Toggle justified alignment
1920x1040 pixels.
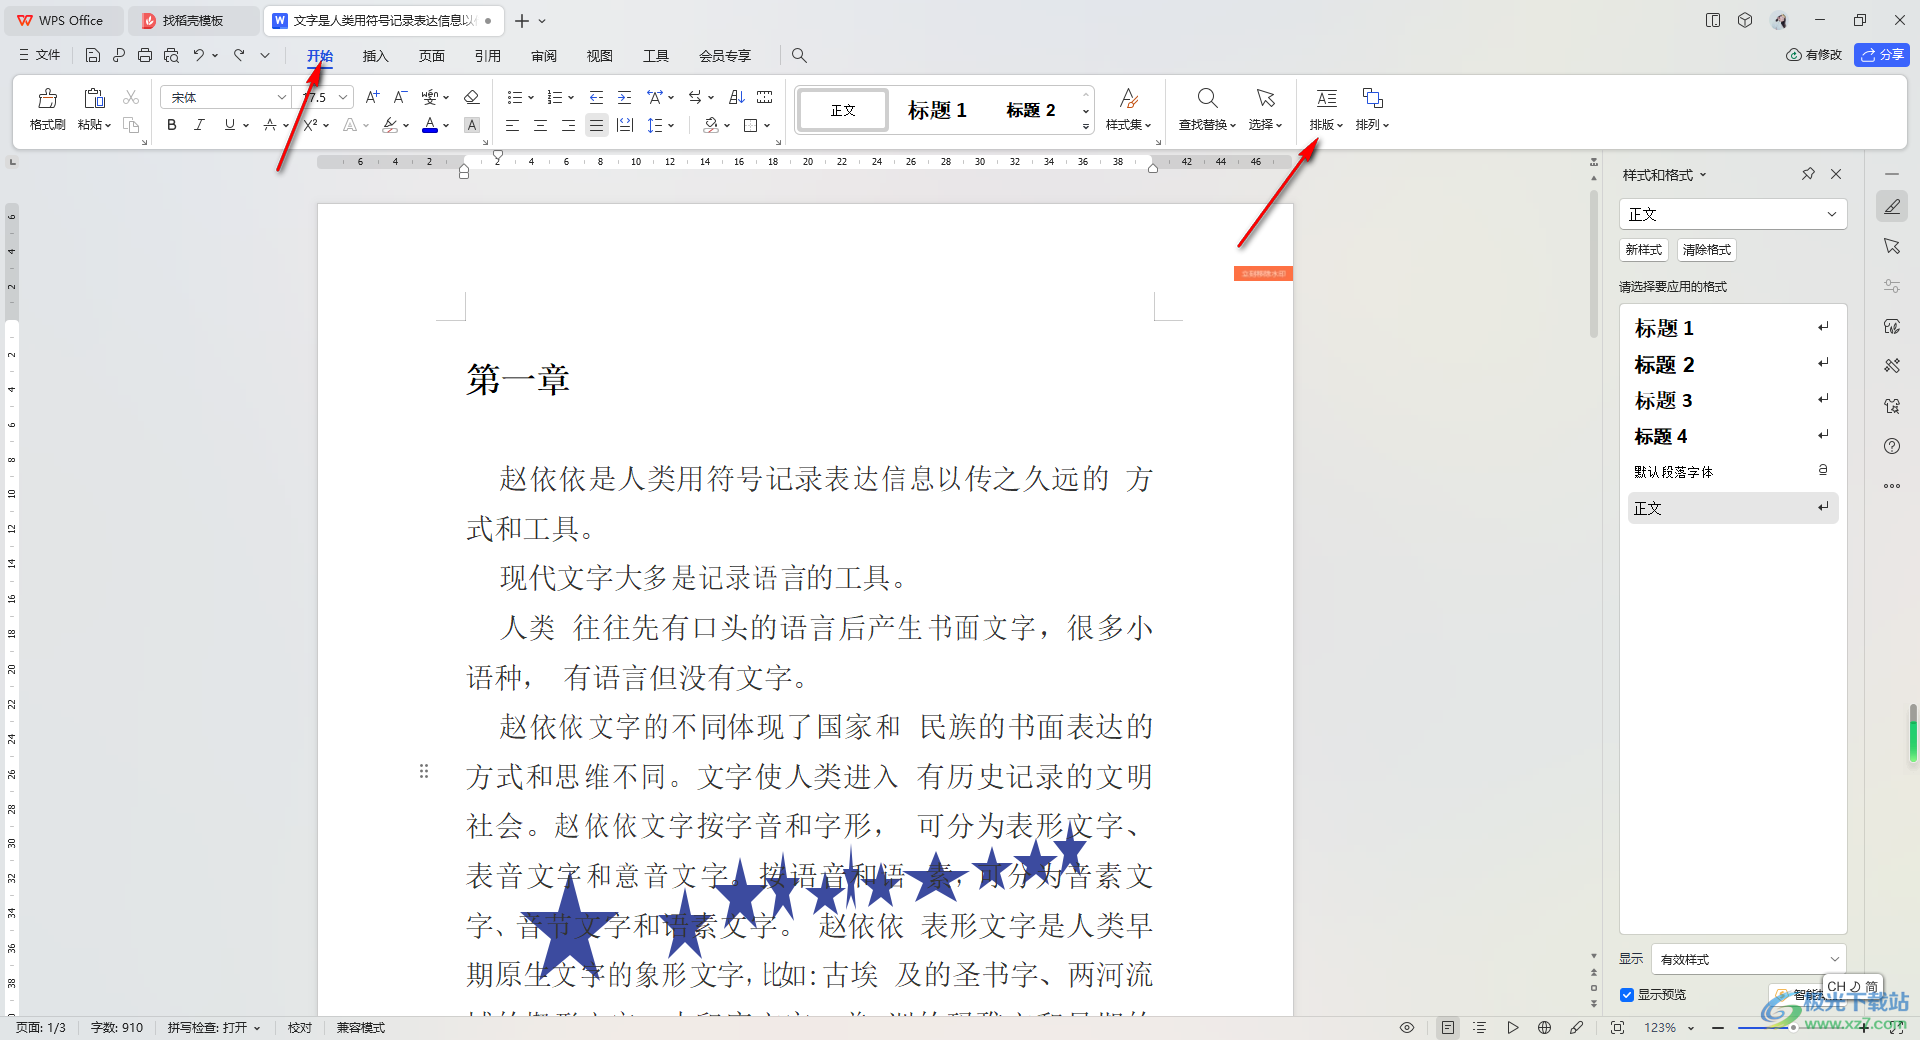(x=596, y=125)
